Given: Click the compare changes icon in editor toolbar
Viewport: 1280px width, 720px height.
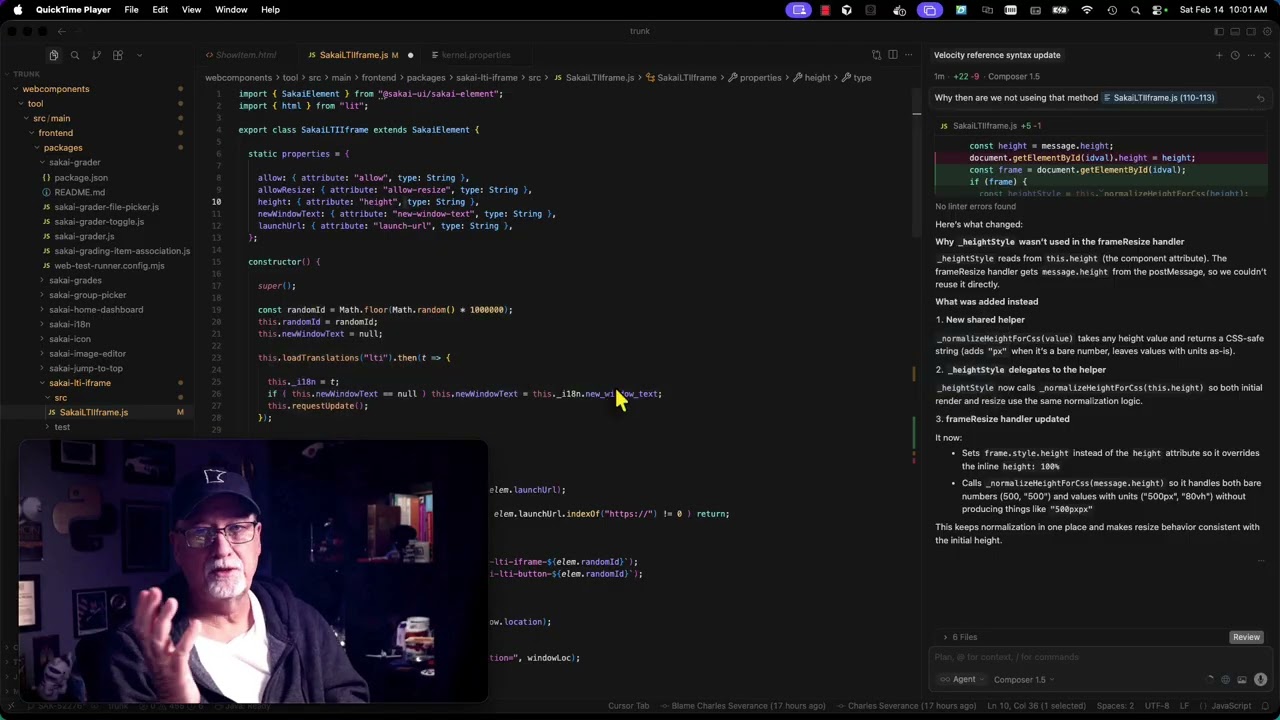Looking at the screenshot, I should pyautogui.click(x=876, y=55).
